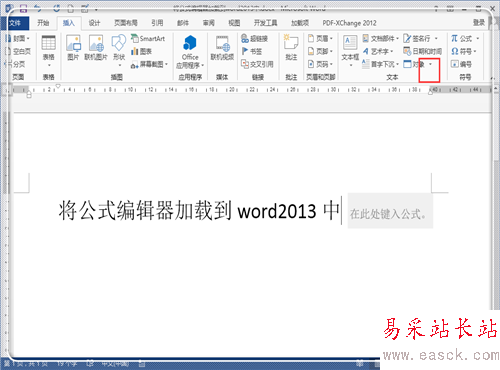Click the language 中文(中国) in status bar
The image size is (500, 370).
click(115, 364)
